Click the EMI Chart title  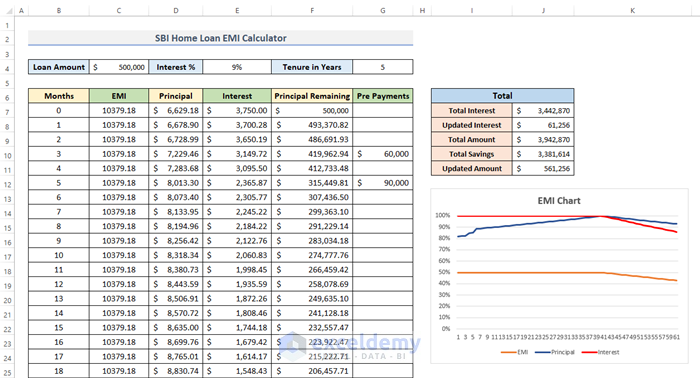pos(559,201)
